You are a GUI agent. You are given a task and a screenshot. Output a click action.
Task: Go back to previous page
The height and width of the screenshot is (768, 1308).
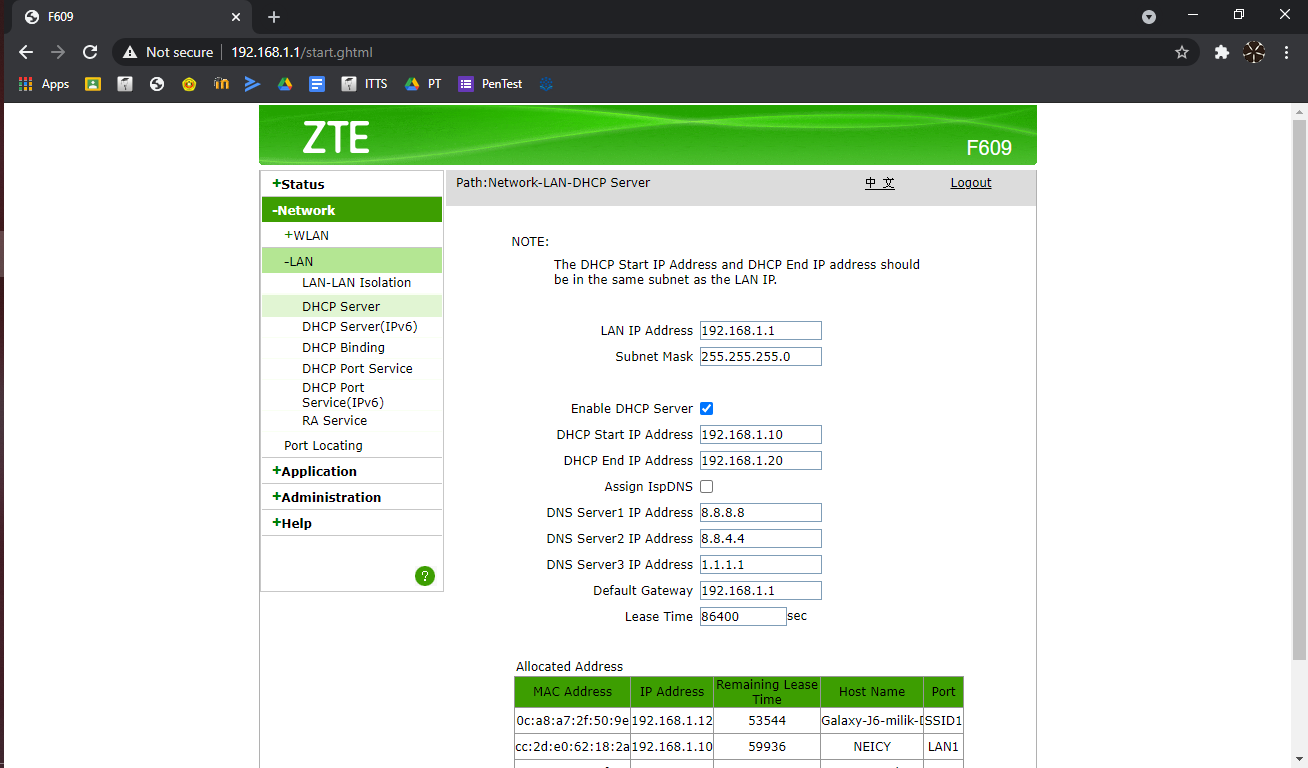pos(26,52)
